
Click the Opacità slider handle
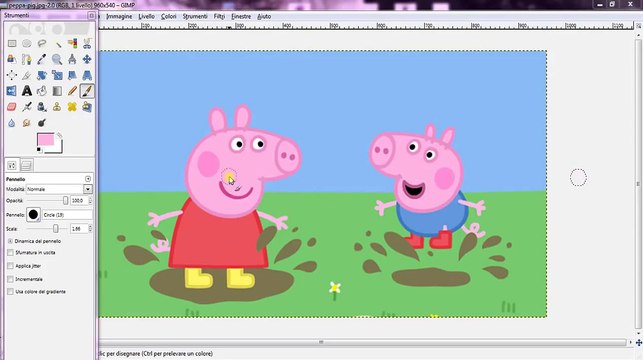[x=66, y=201]
